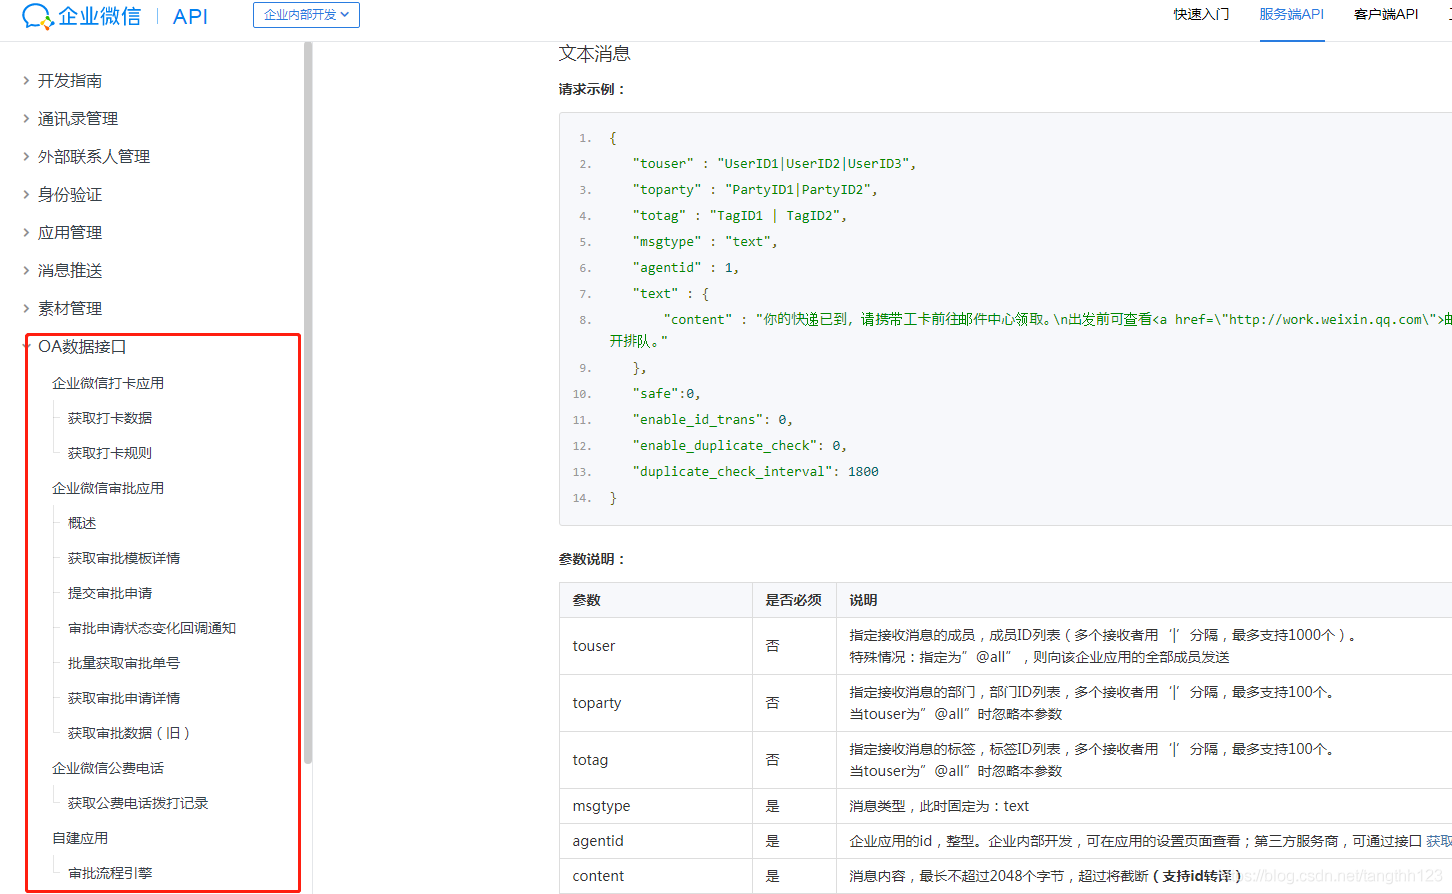1452x894 pixels.
Task: Follow the 获取 link in agentid row
Action: tap(1439, 841)
